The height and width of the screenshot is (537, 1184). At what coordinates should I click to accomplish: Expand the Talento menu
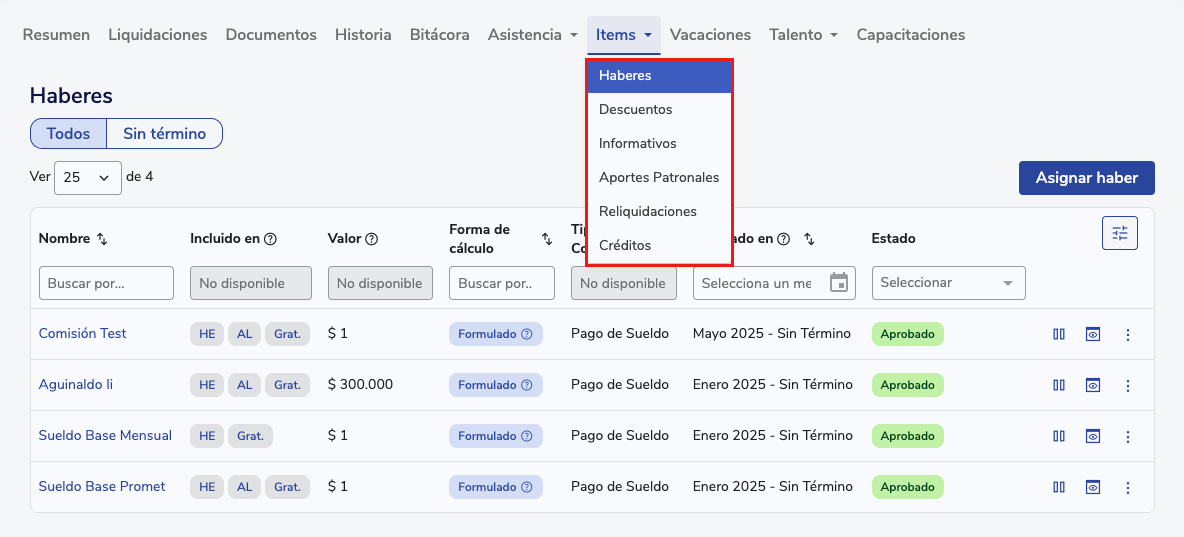(x=803, y=35)
